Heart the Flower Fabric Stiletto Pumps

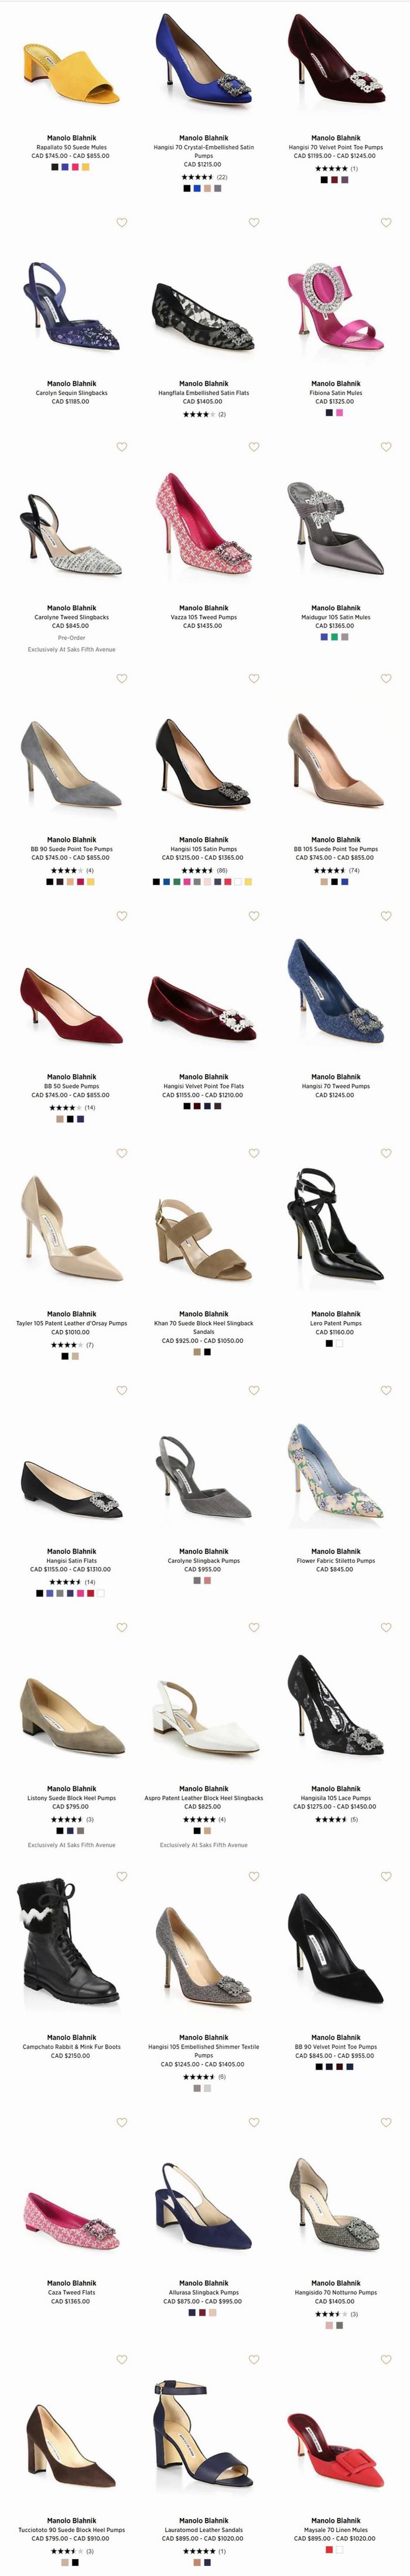pos(386,1390)
